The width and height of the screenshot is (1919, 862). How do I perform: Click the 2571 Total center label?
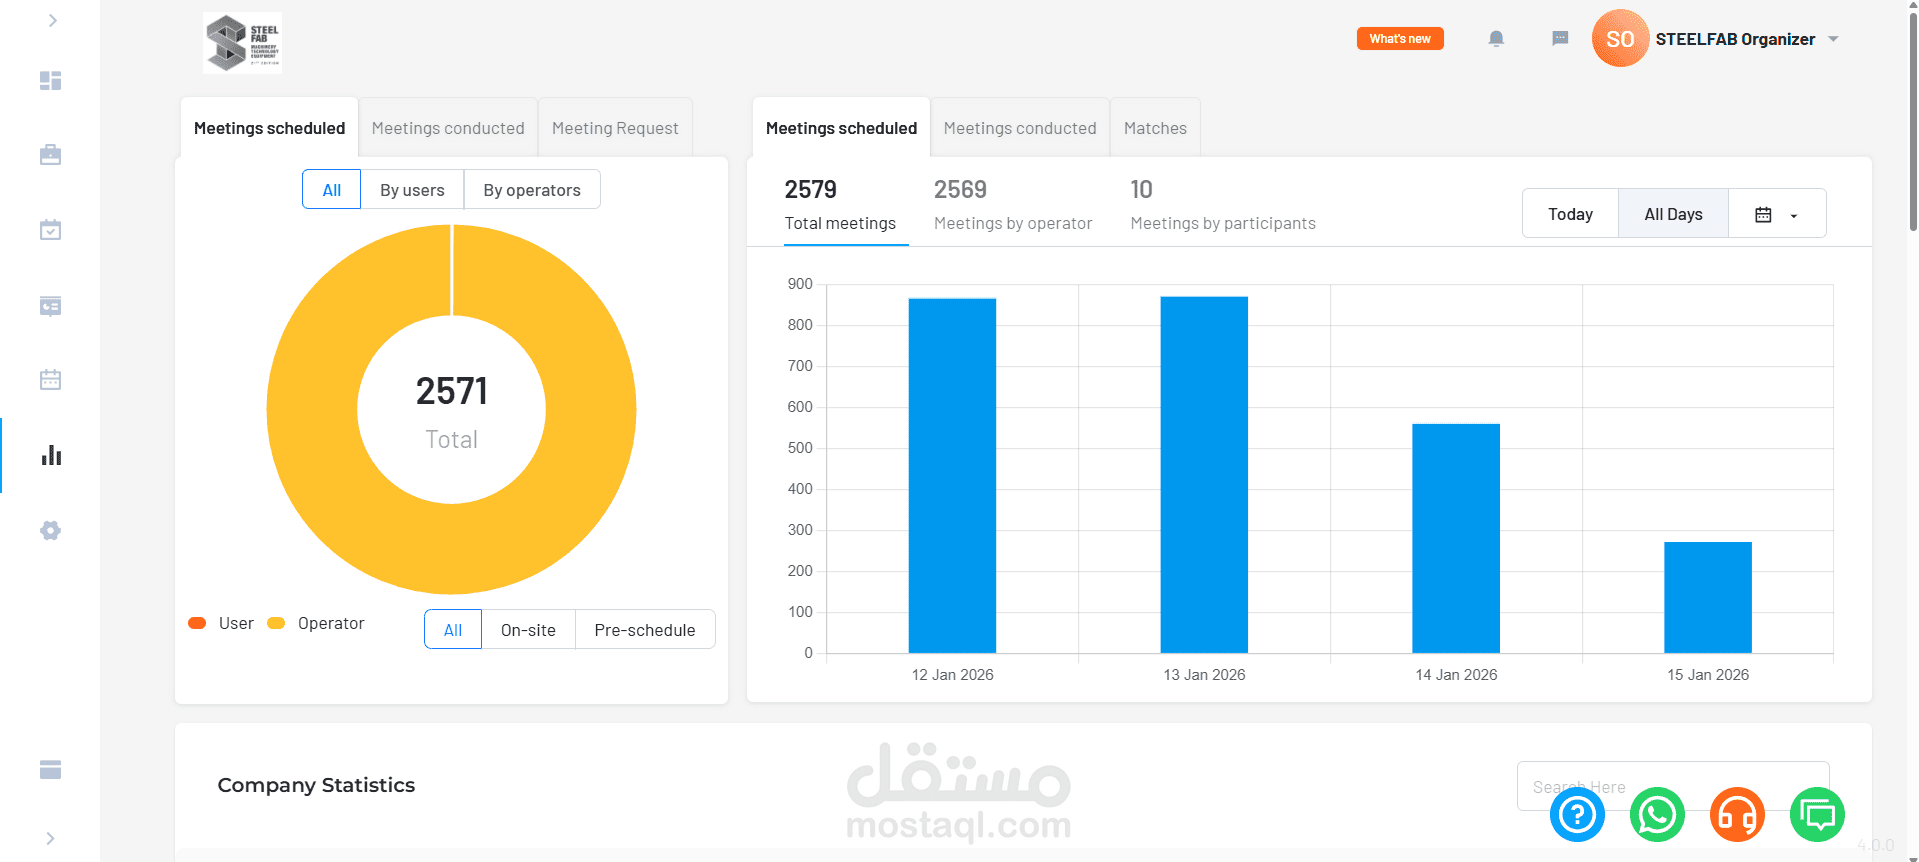click(x=452, y=411)
